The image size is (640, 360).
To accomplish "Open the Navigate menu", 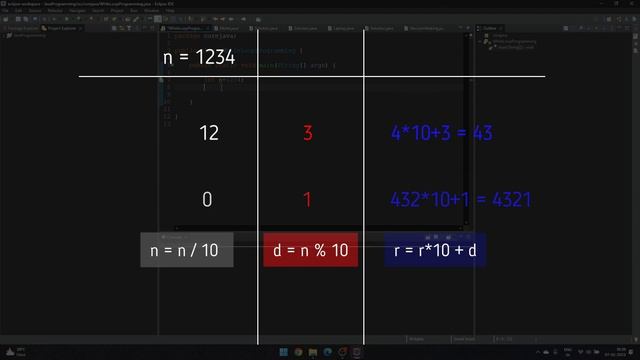I will click(x=77, y=11).
